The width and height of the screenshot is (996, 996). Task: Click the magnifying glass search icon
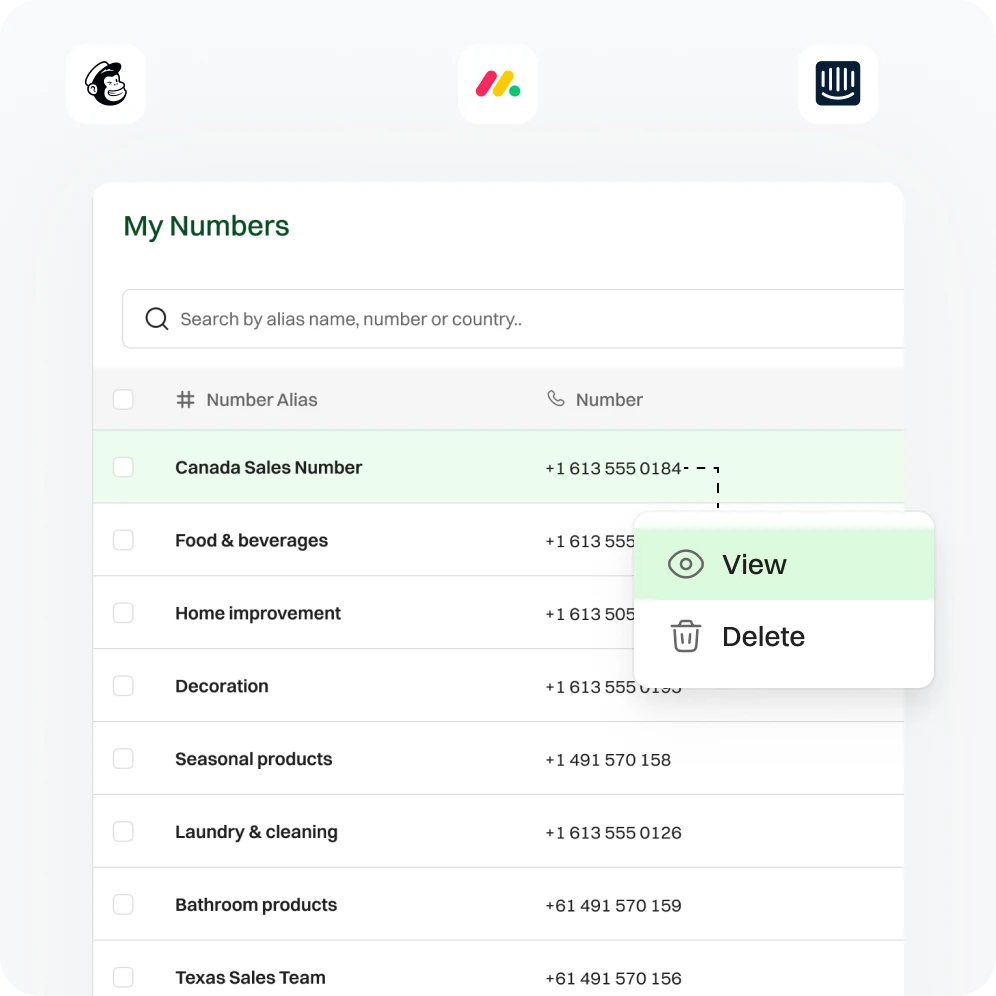[157, 319]
